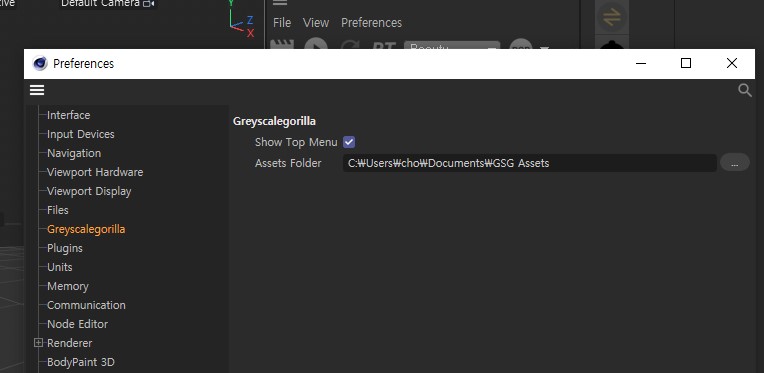
Task: Click the Assets Folder path field
Action: point(530,163)
